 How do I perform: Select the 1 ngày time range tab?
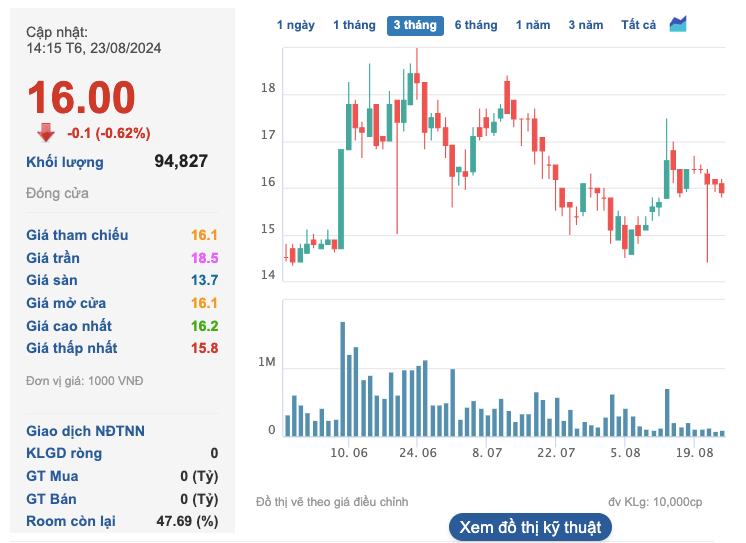(296, 25)
